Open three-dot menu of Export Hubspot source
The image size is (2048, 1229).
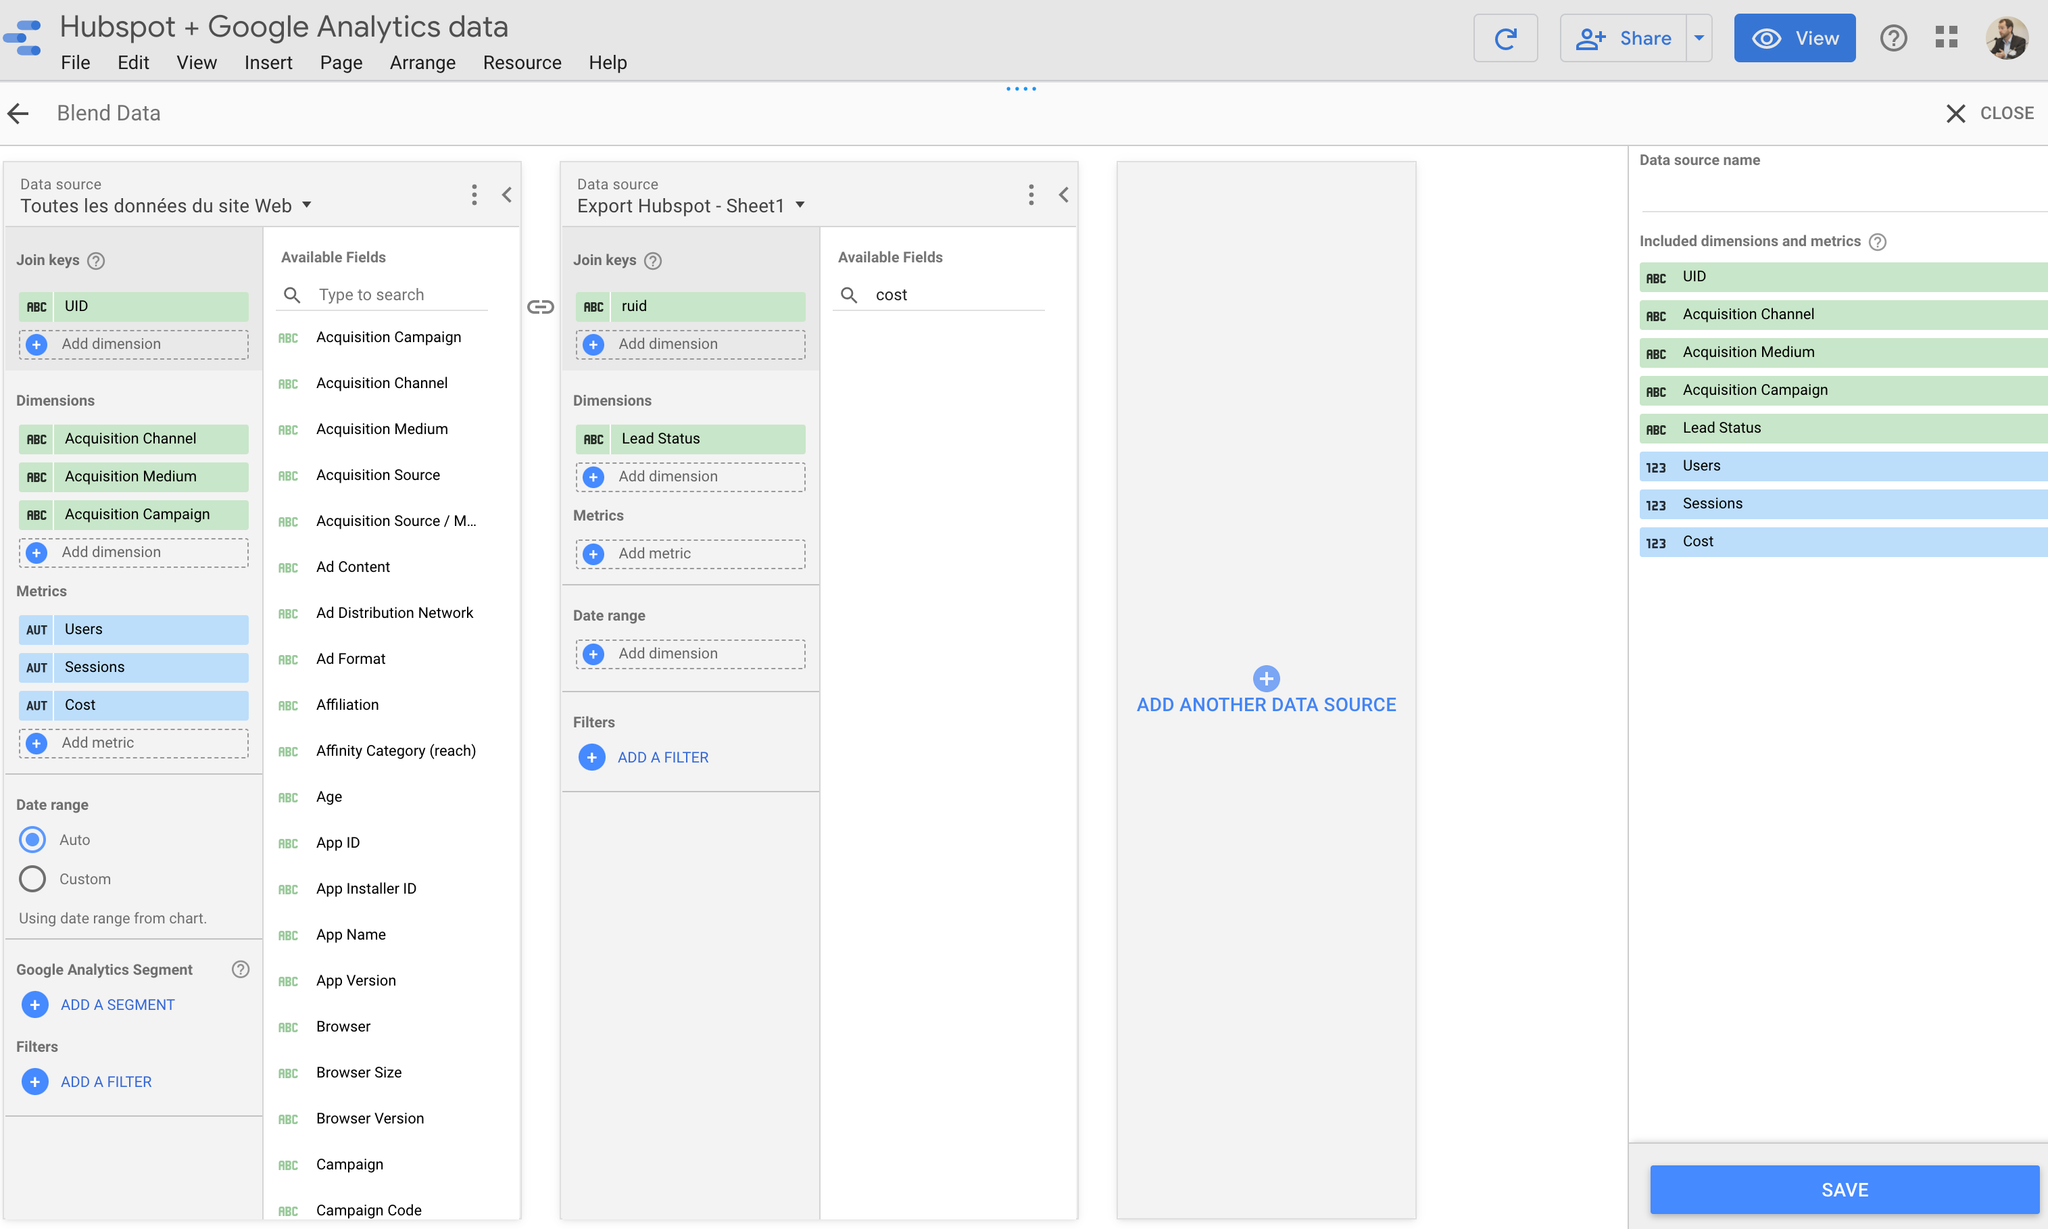1031,194
